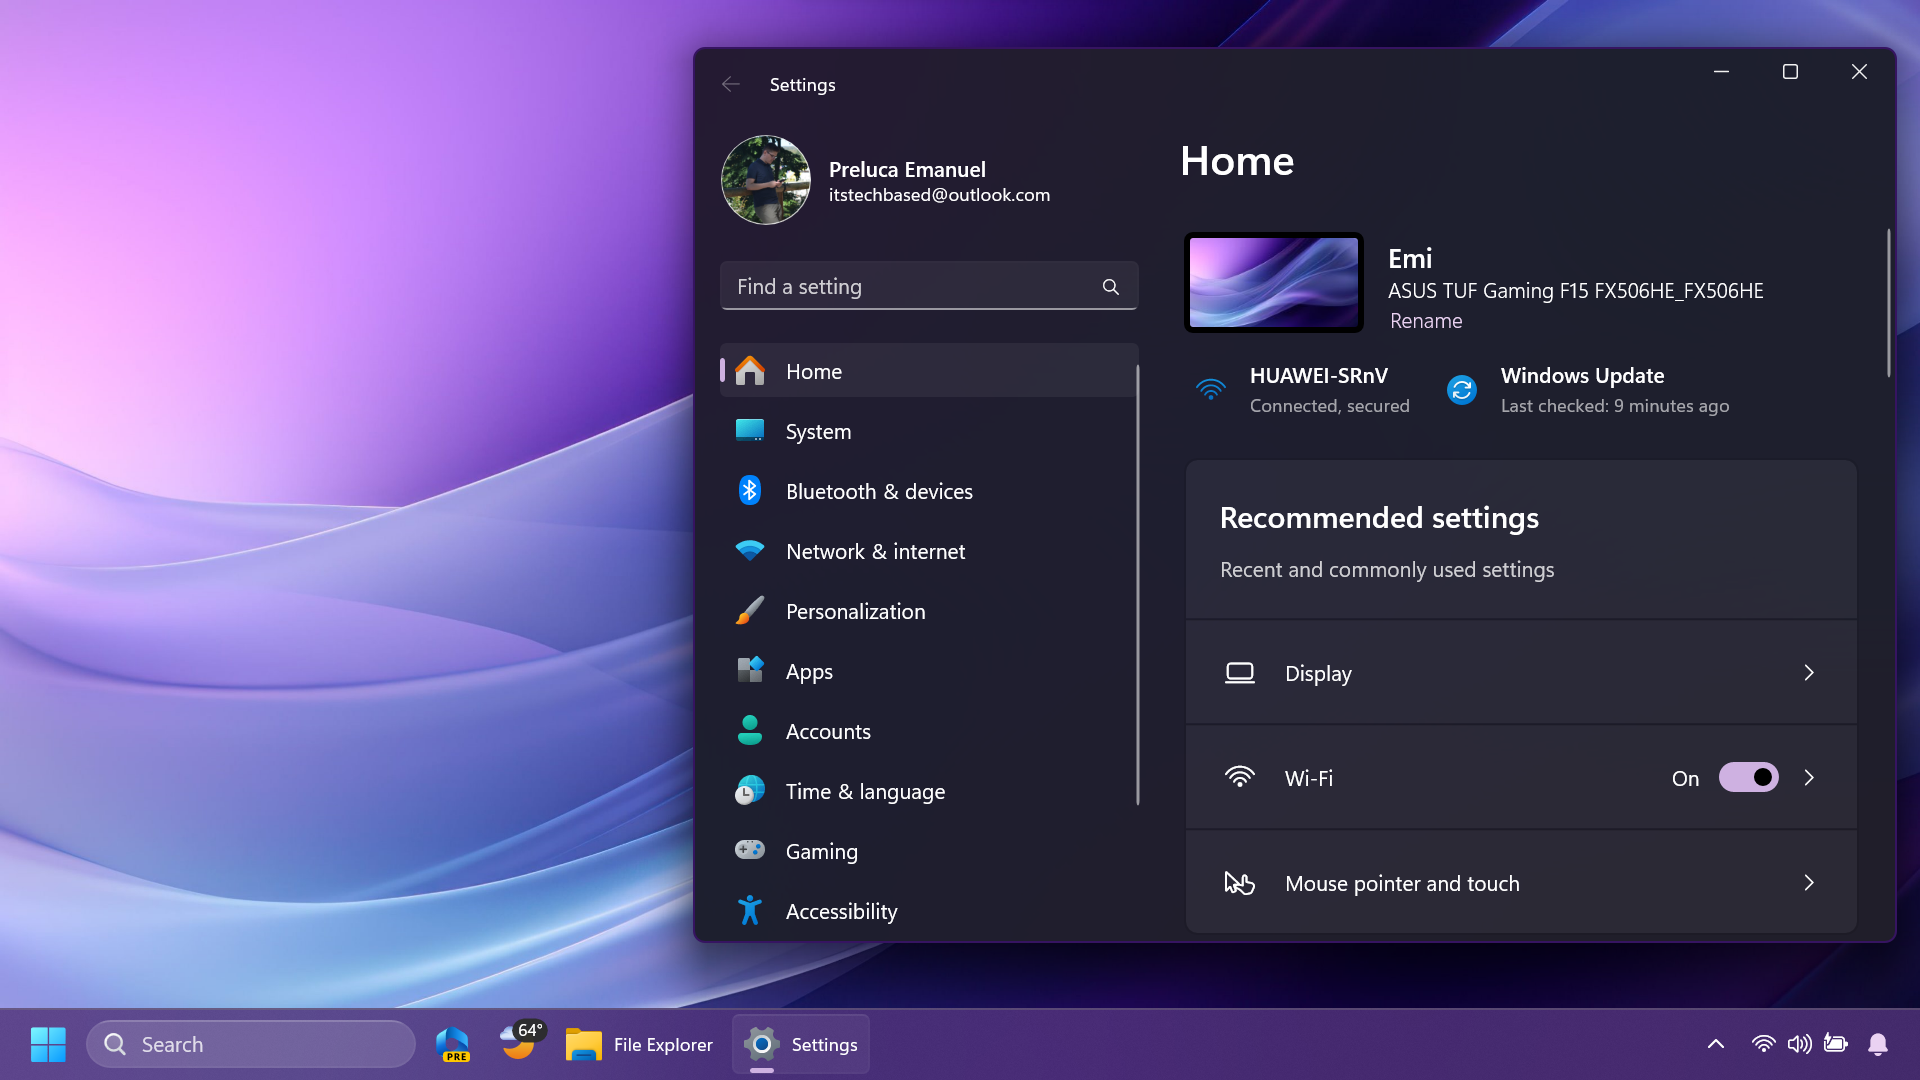Click the taskbar Wi-Fi tray icon
Screen dimensions: 1920x1080
(1763, 1044)
